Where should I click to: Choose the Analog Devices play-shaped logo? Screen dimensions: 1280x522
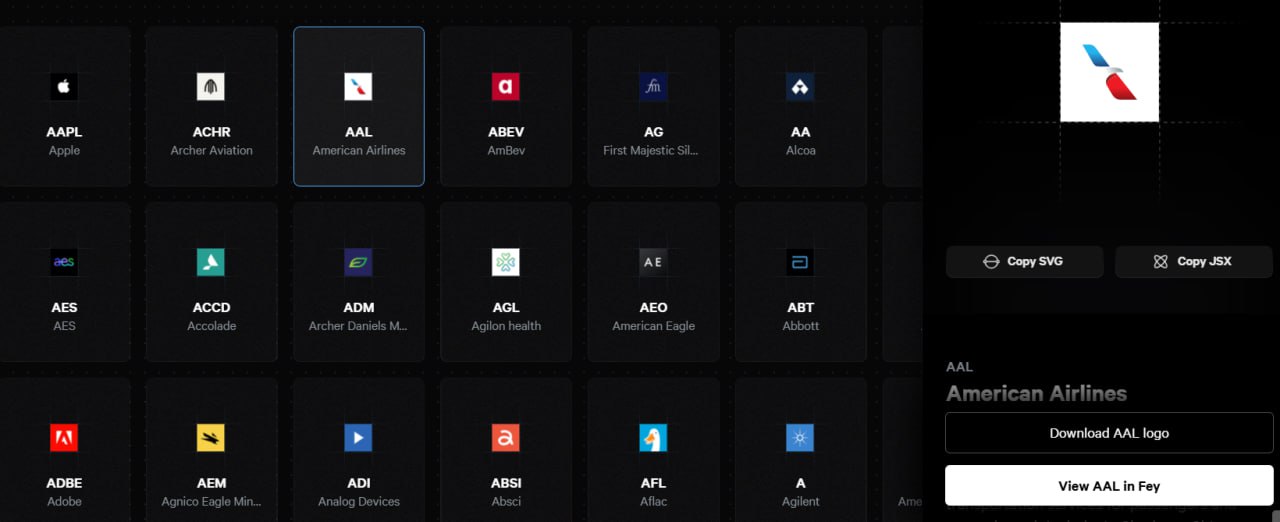click(x=358, y=438)
